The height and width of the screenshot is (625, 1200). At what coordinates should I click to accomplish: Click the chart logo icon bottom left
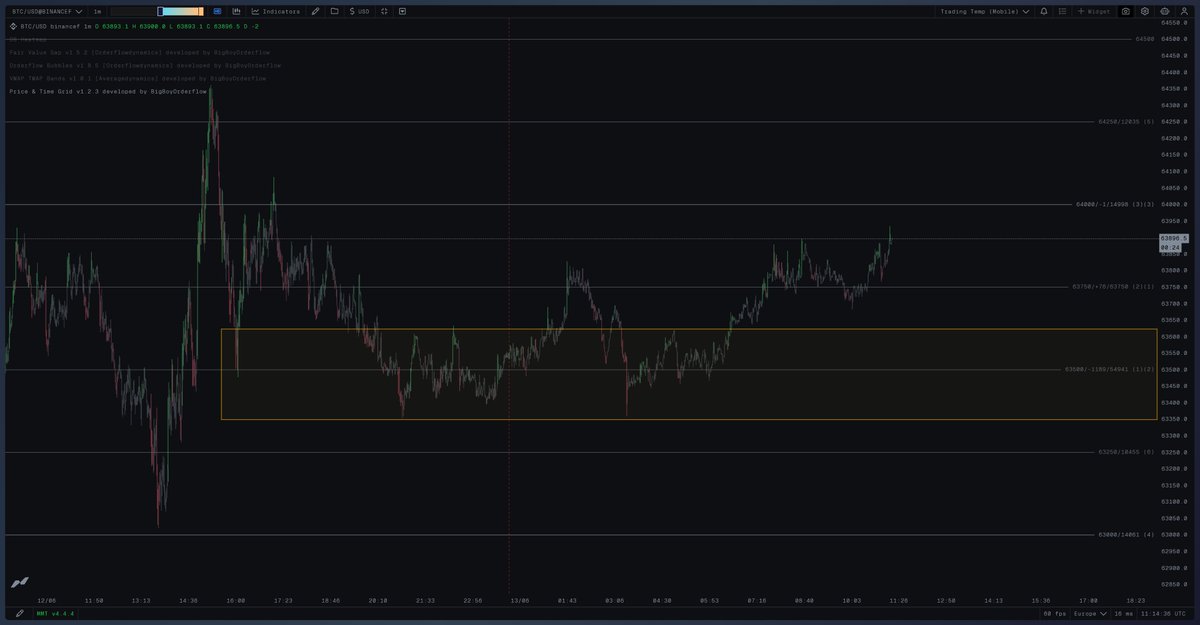pyautogui.click(x=19, y=582)
